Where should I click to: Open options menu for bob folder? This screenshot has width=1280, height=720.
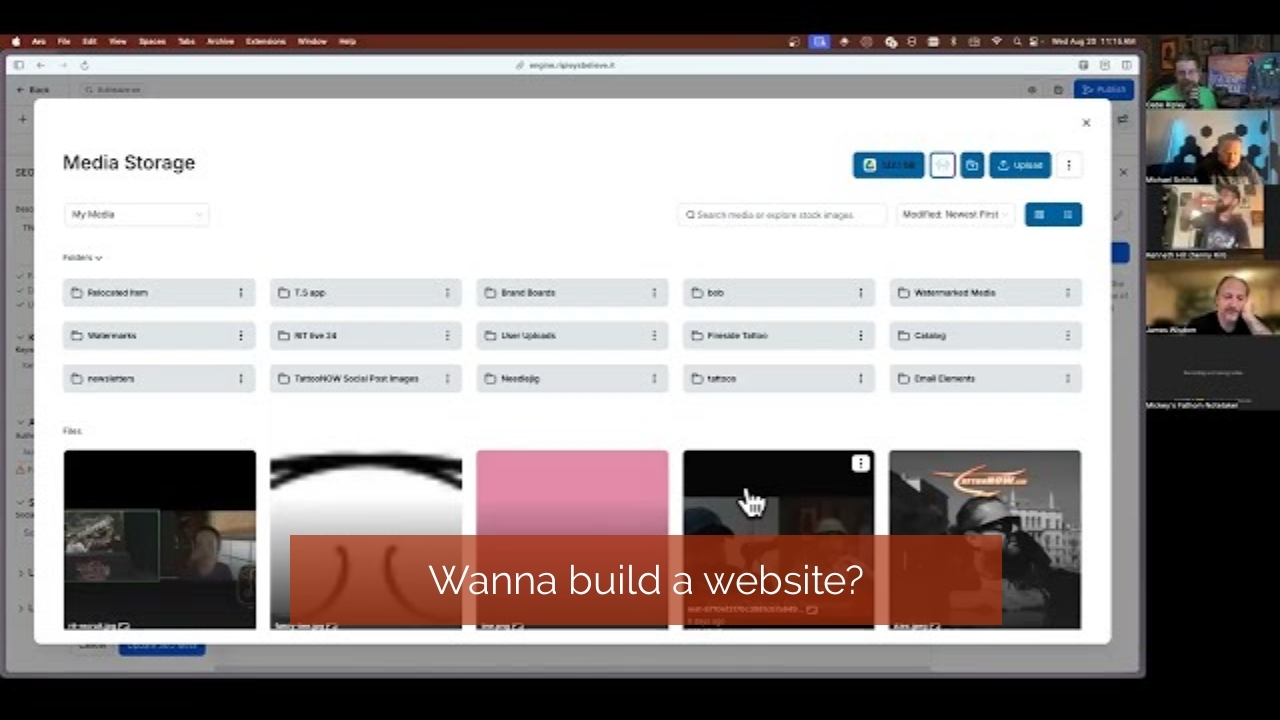(x=860, y=293)
